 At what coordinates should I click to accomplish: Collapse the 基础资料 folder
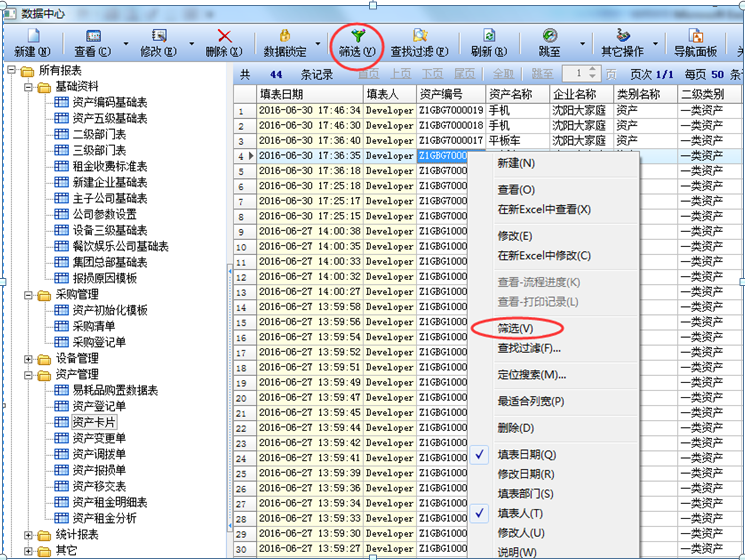(x=29, y=87)
